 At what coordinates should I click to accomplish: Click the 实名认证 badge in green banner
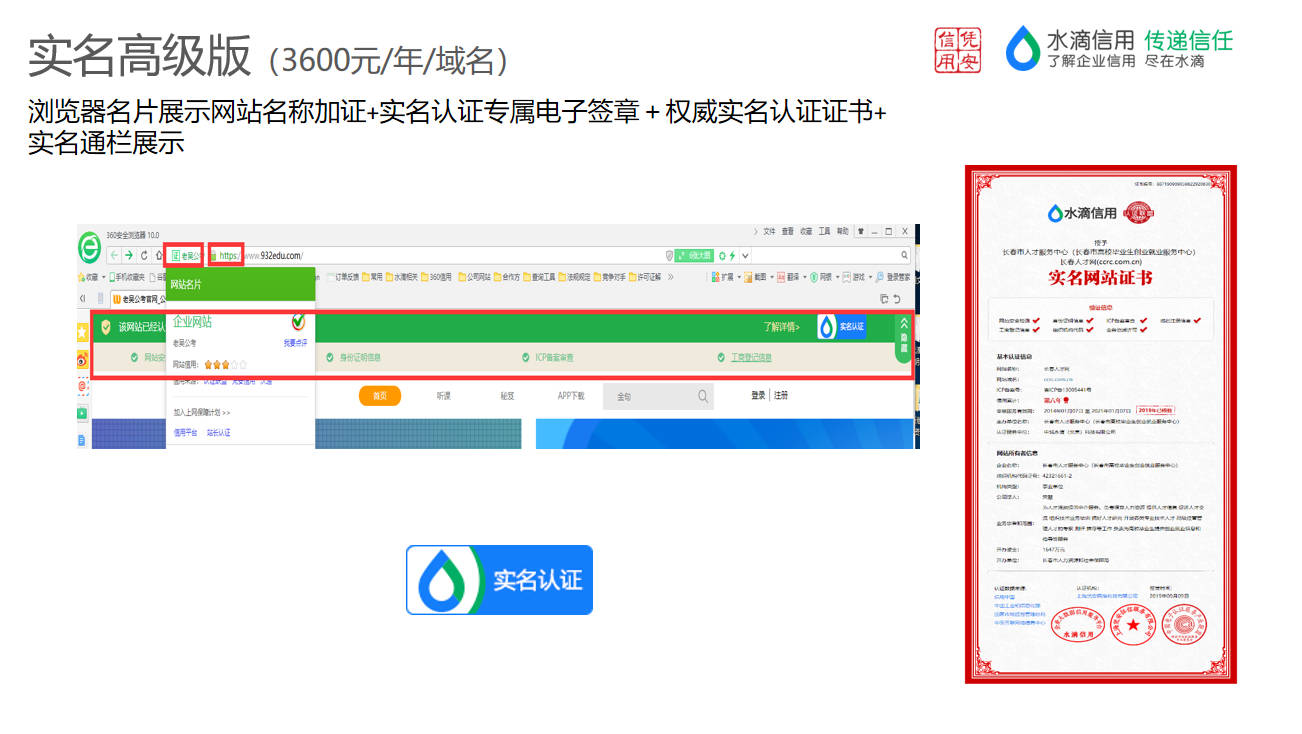coord(841,327)
